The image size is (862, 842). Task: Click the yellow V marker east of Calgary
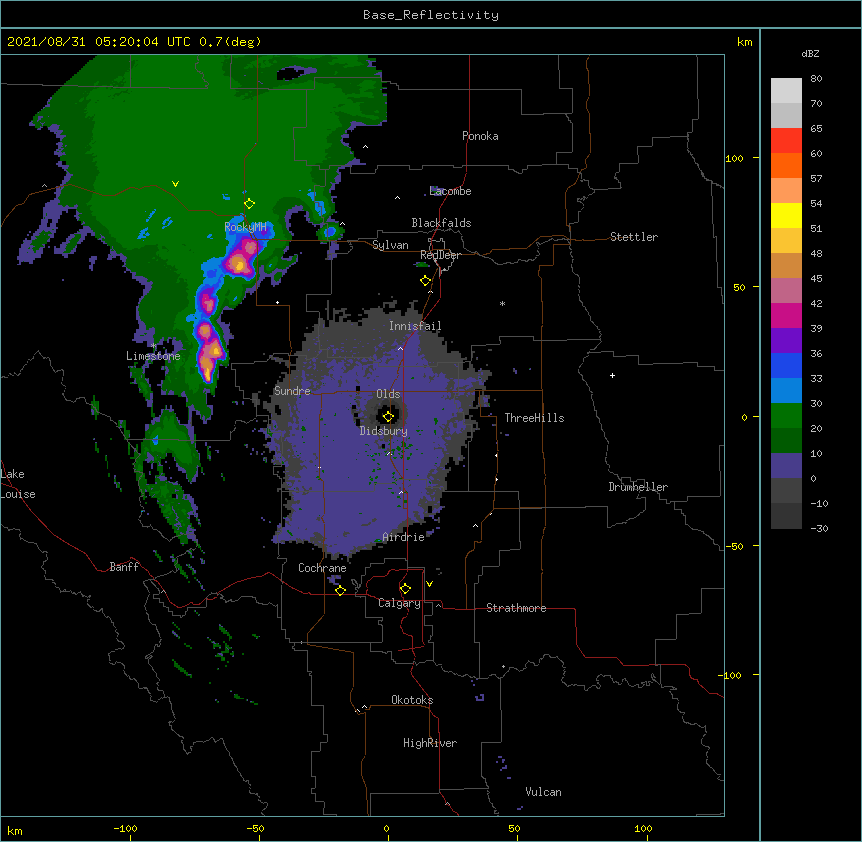tap(429, 584)
